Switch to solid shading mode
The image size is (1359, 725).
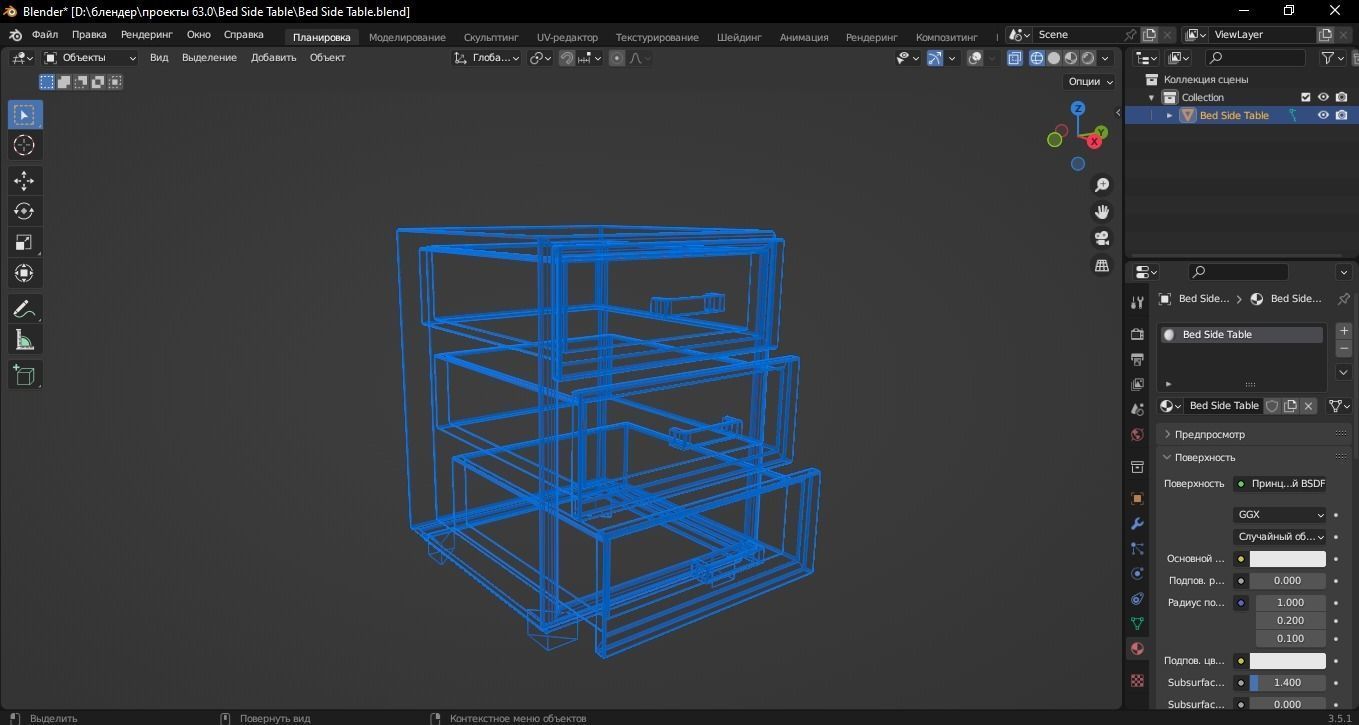(1054, 58)
